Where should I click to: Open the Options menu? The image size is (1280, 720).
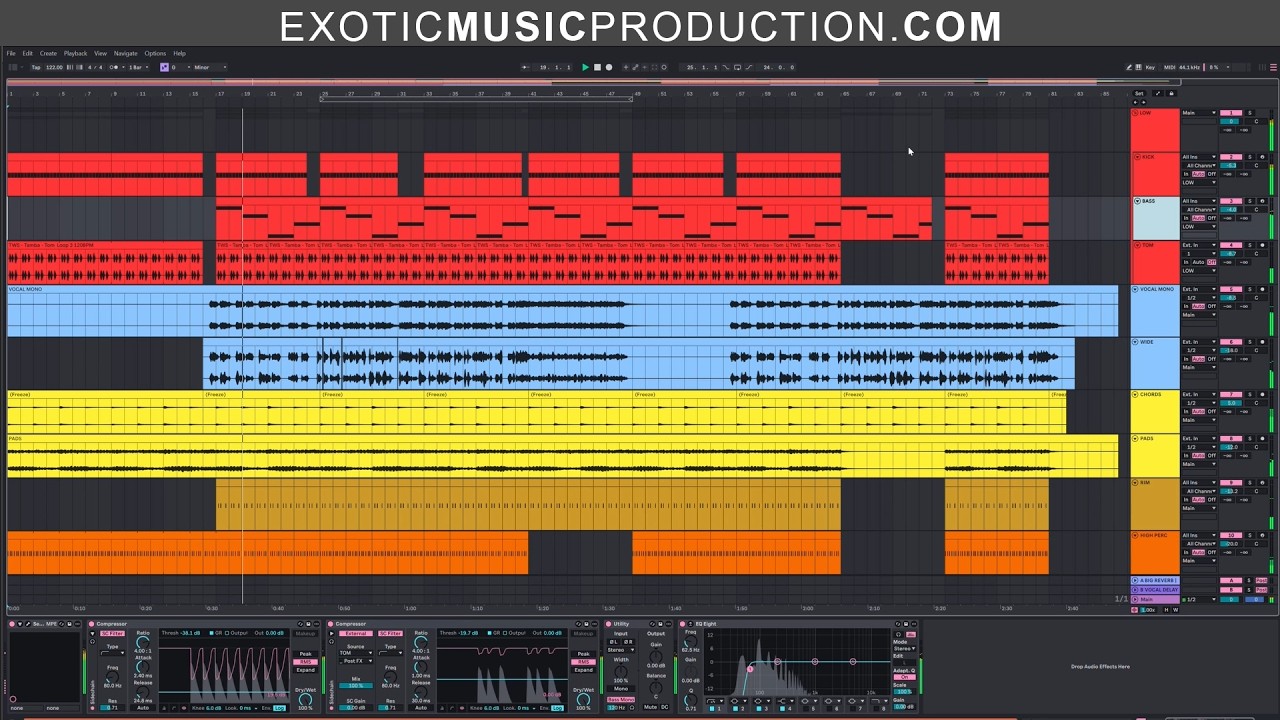pos(155,53)
